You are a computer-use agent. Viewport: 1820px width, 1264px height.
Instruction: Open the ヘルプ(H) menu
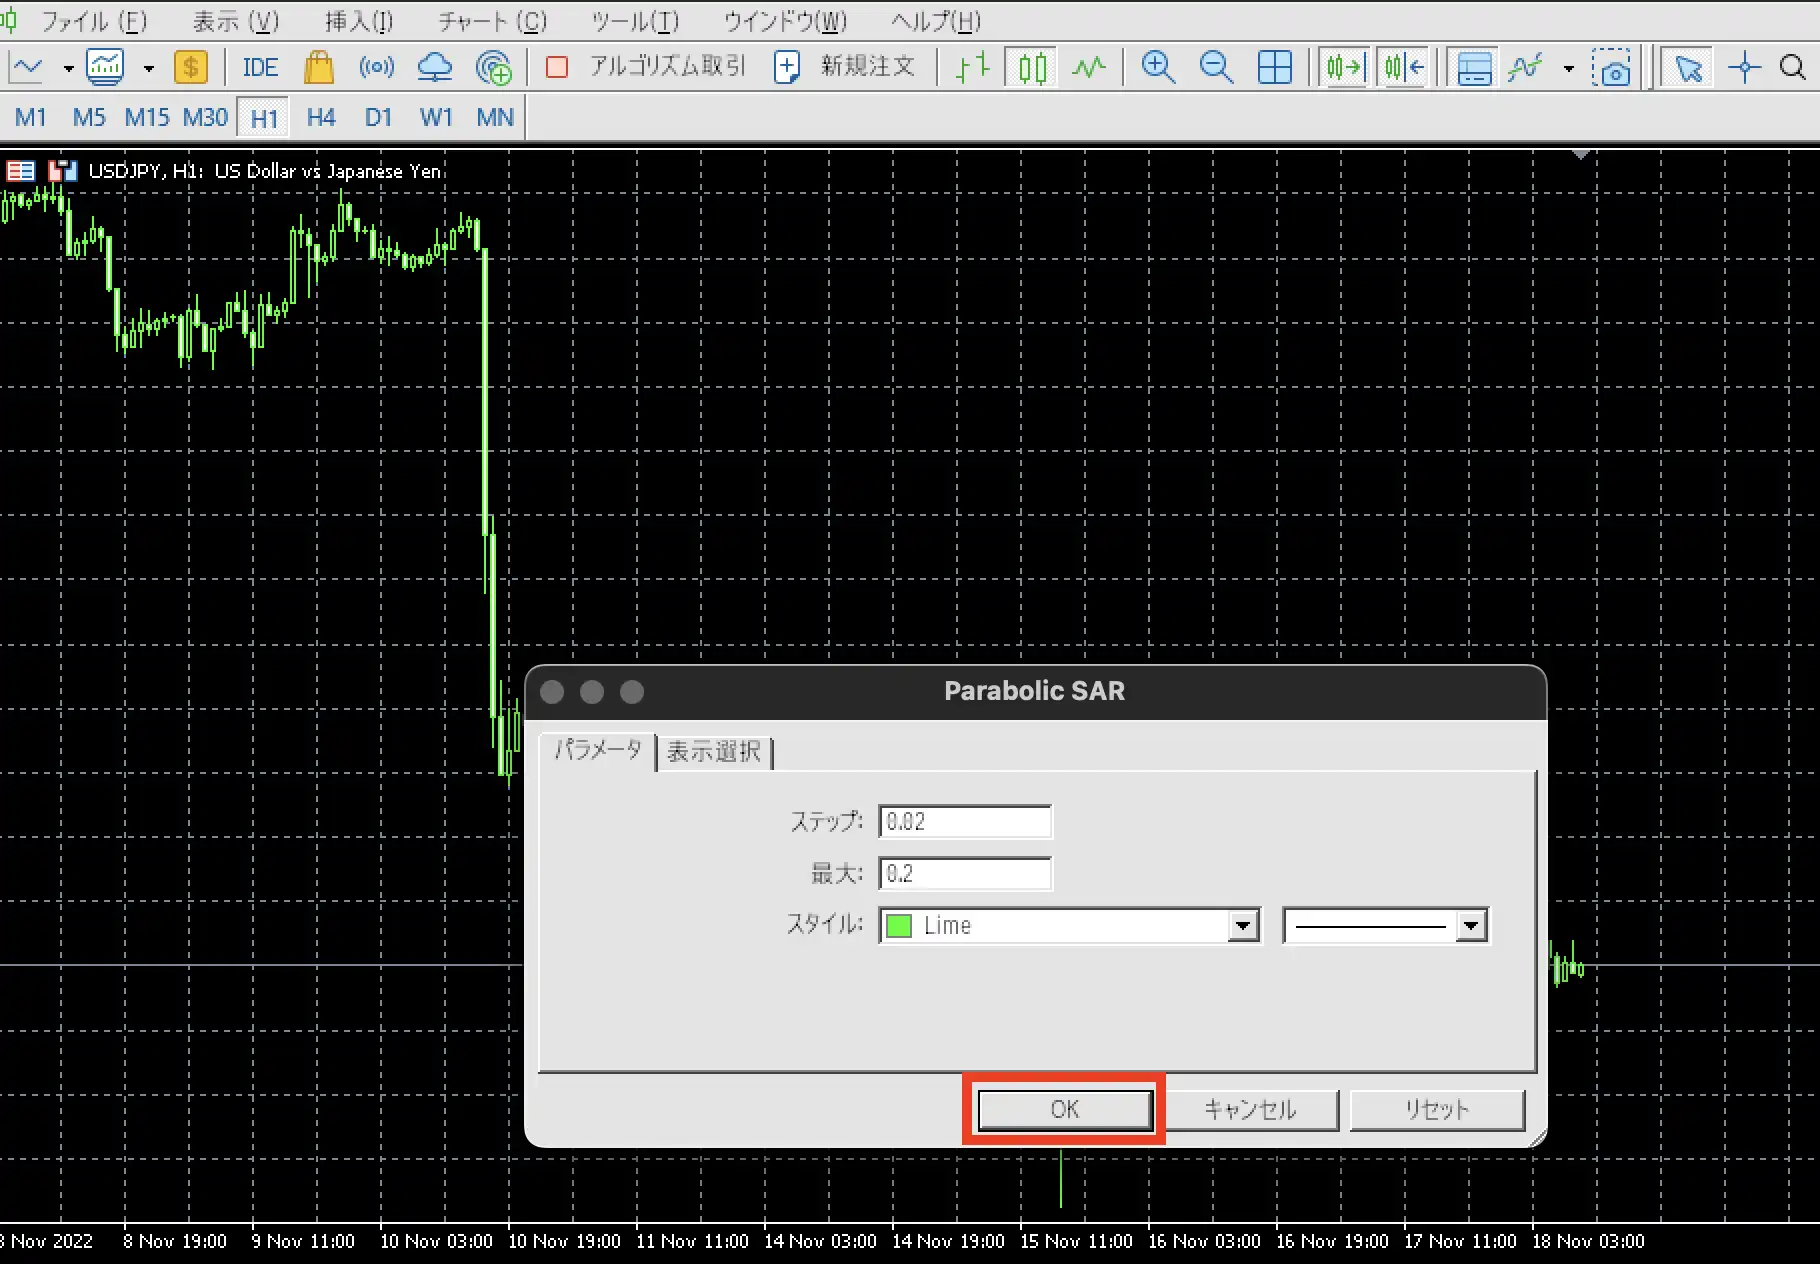coord(936,21)
